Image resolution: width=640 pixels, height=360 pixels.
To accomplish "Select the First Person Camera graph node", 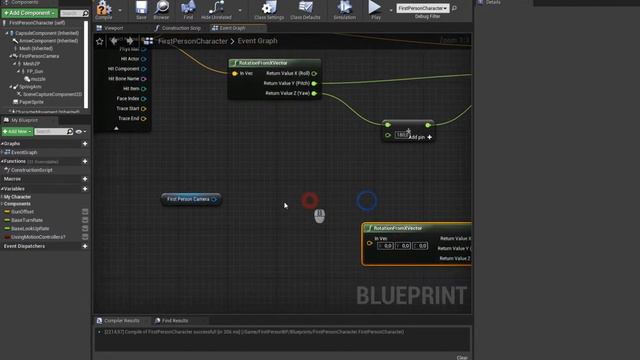I will (191, 199).
